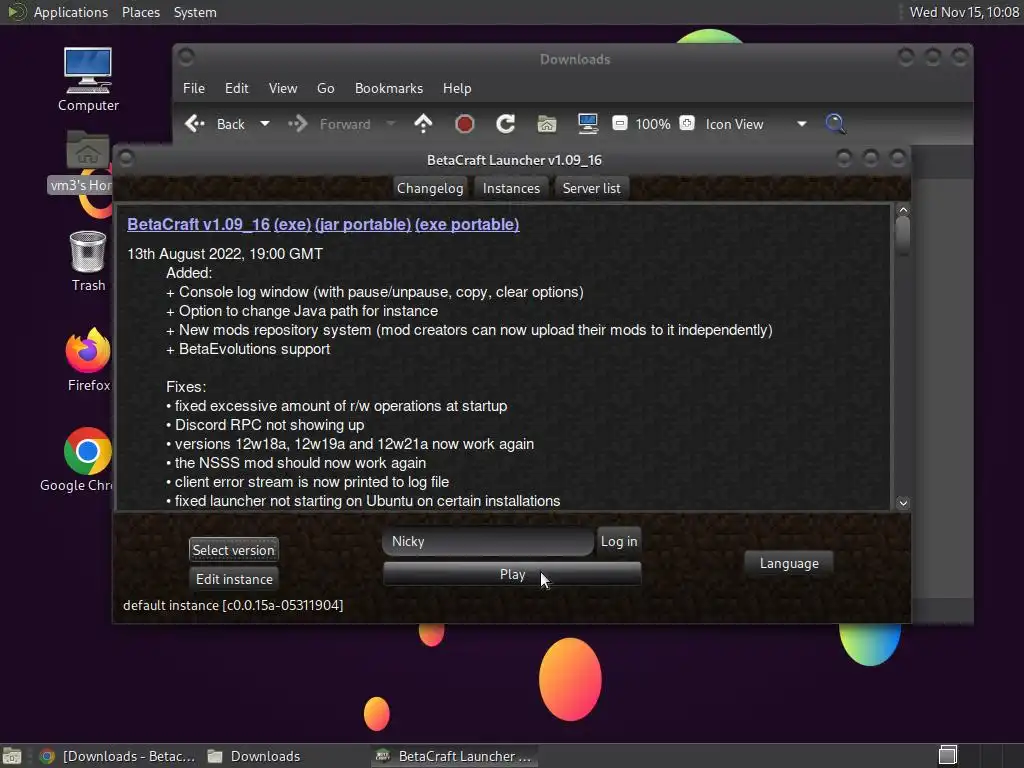Image resolution: width=1024 pixels, height=768 pixels.
Task: Open the File menu in Downloads
Action: pyautogui.click(x=194, y=88)
